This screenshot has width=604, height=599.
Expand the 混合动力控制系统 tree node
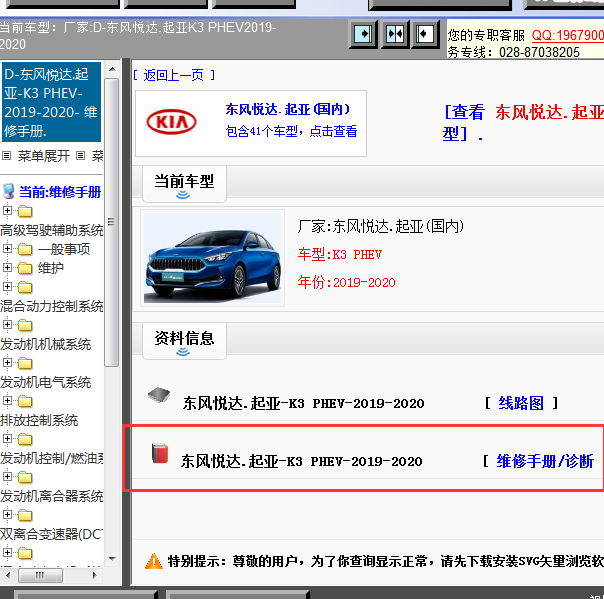coord(7,287)
